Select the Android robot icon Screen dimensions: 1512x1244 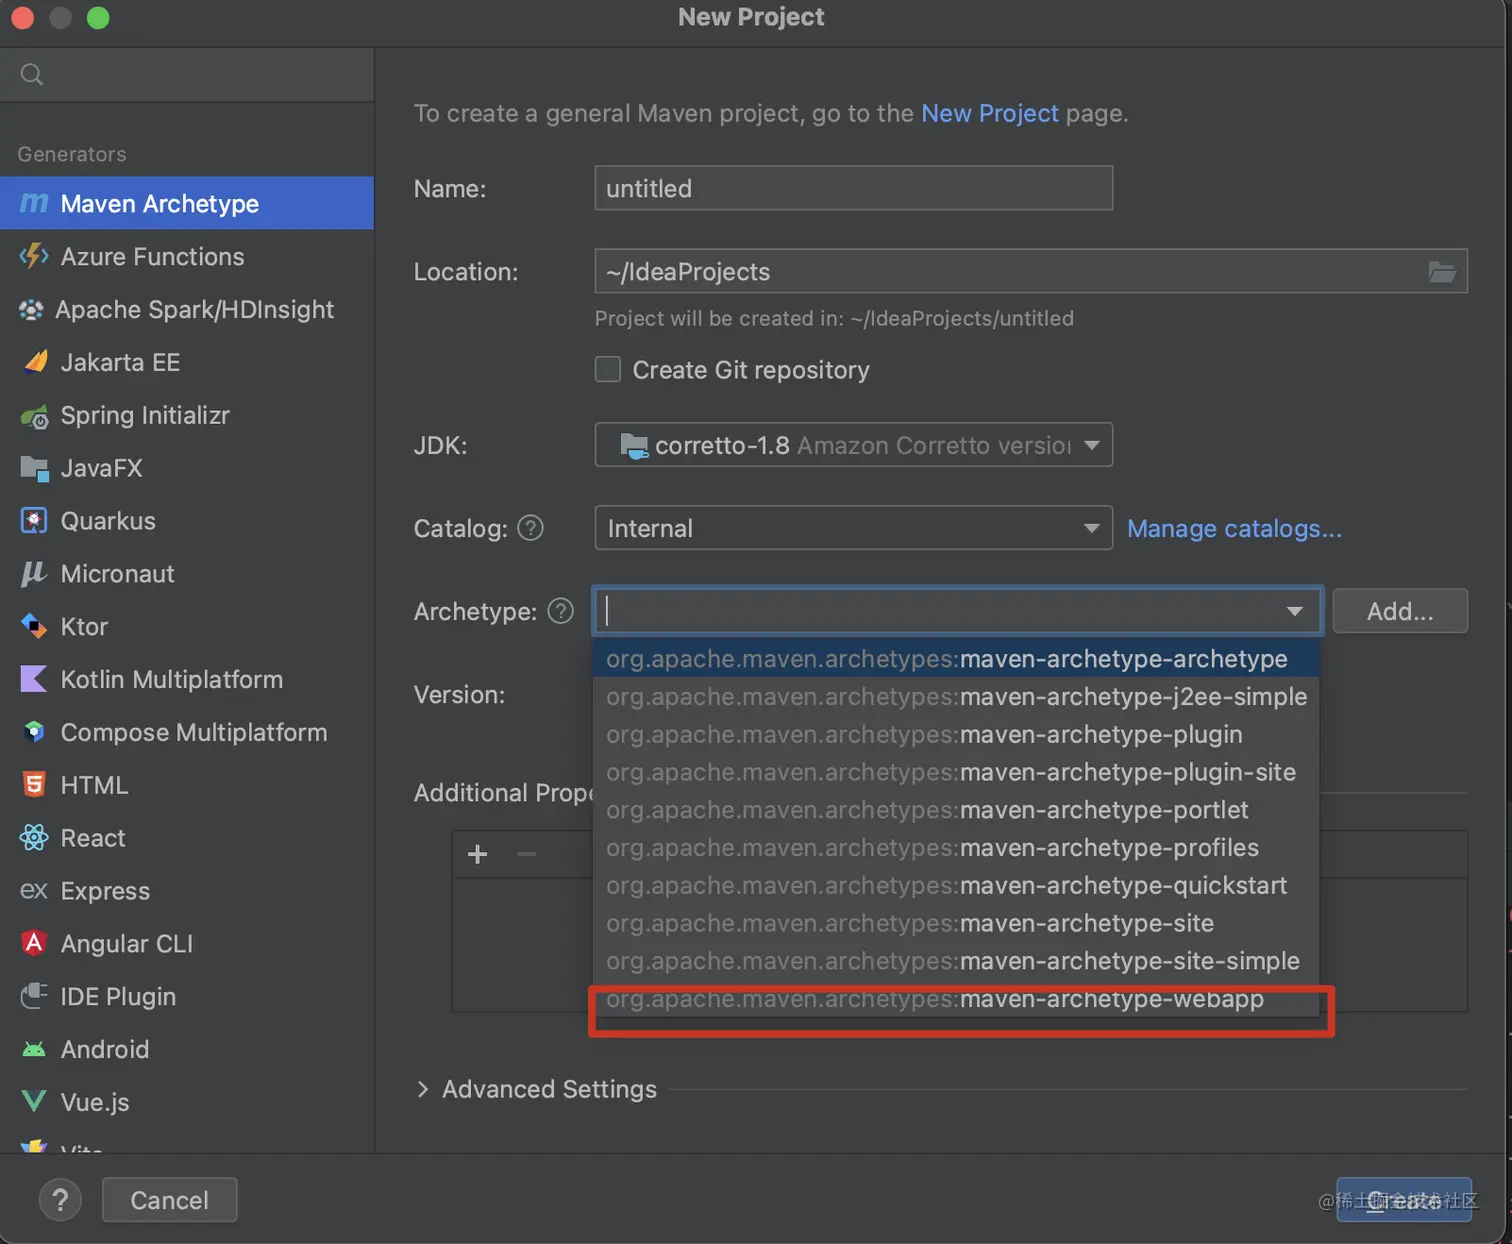click(x=34, y=1049)
